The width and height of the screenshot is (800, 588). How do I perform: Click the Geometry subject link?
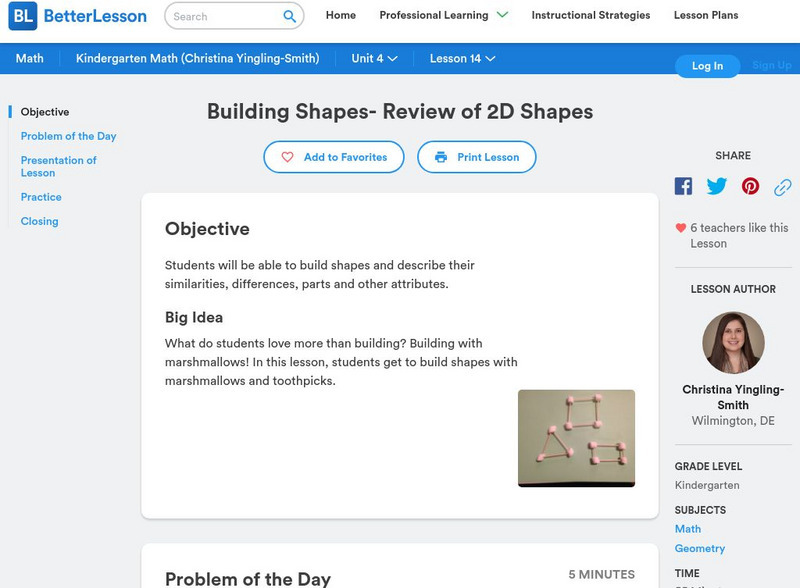pyautogui.click(x=700, y=548)
